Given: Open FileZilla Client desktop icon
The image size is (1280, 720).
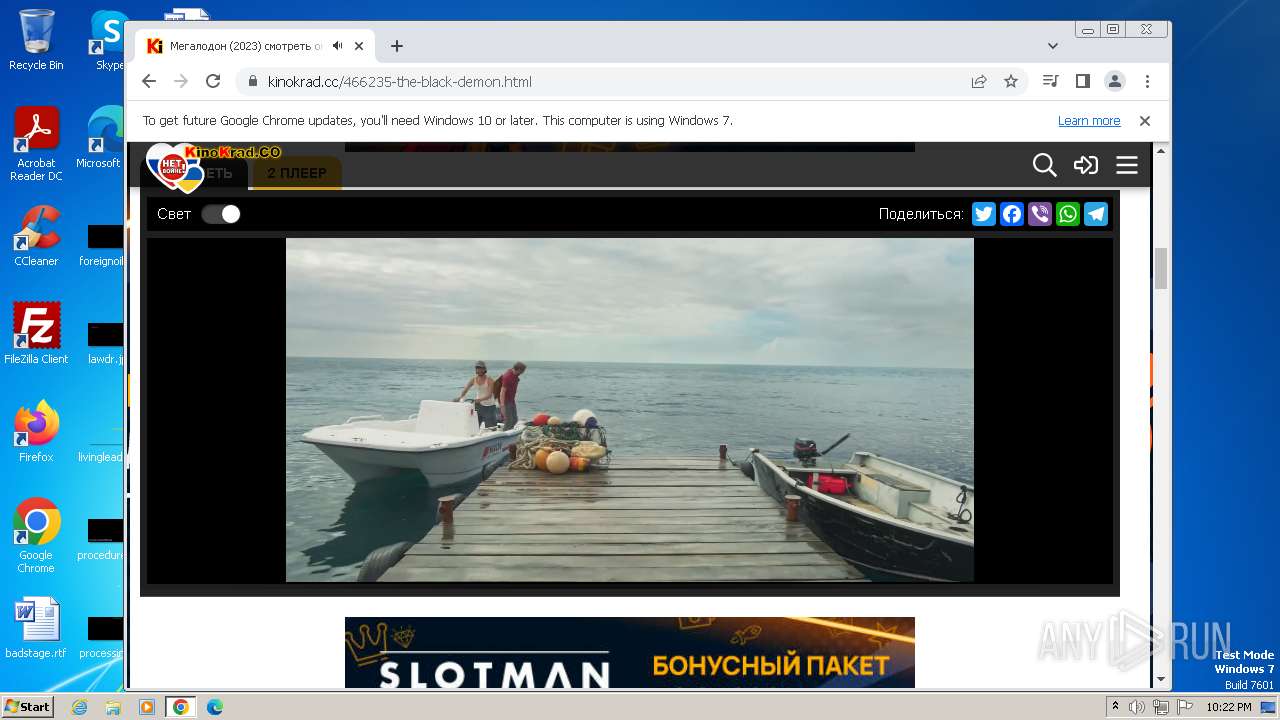Looking at the screenshot, I should point(36,333).
